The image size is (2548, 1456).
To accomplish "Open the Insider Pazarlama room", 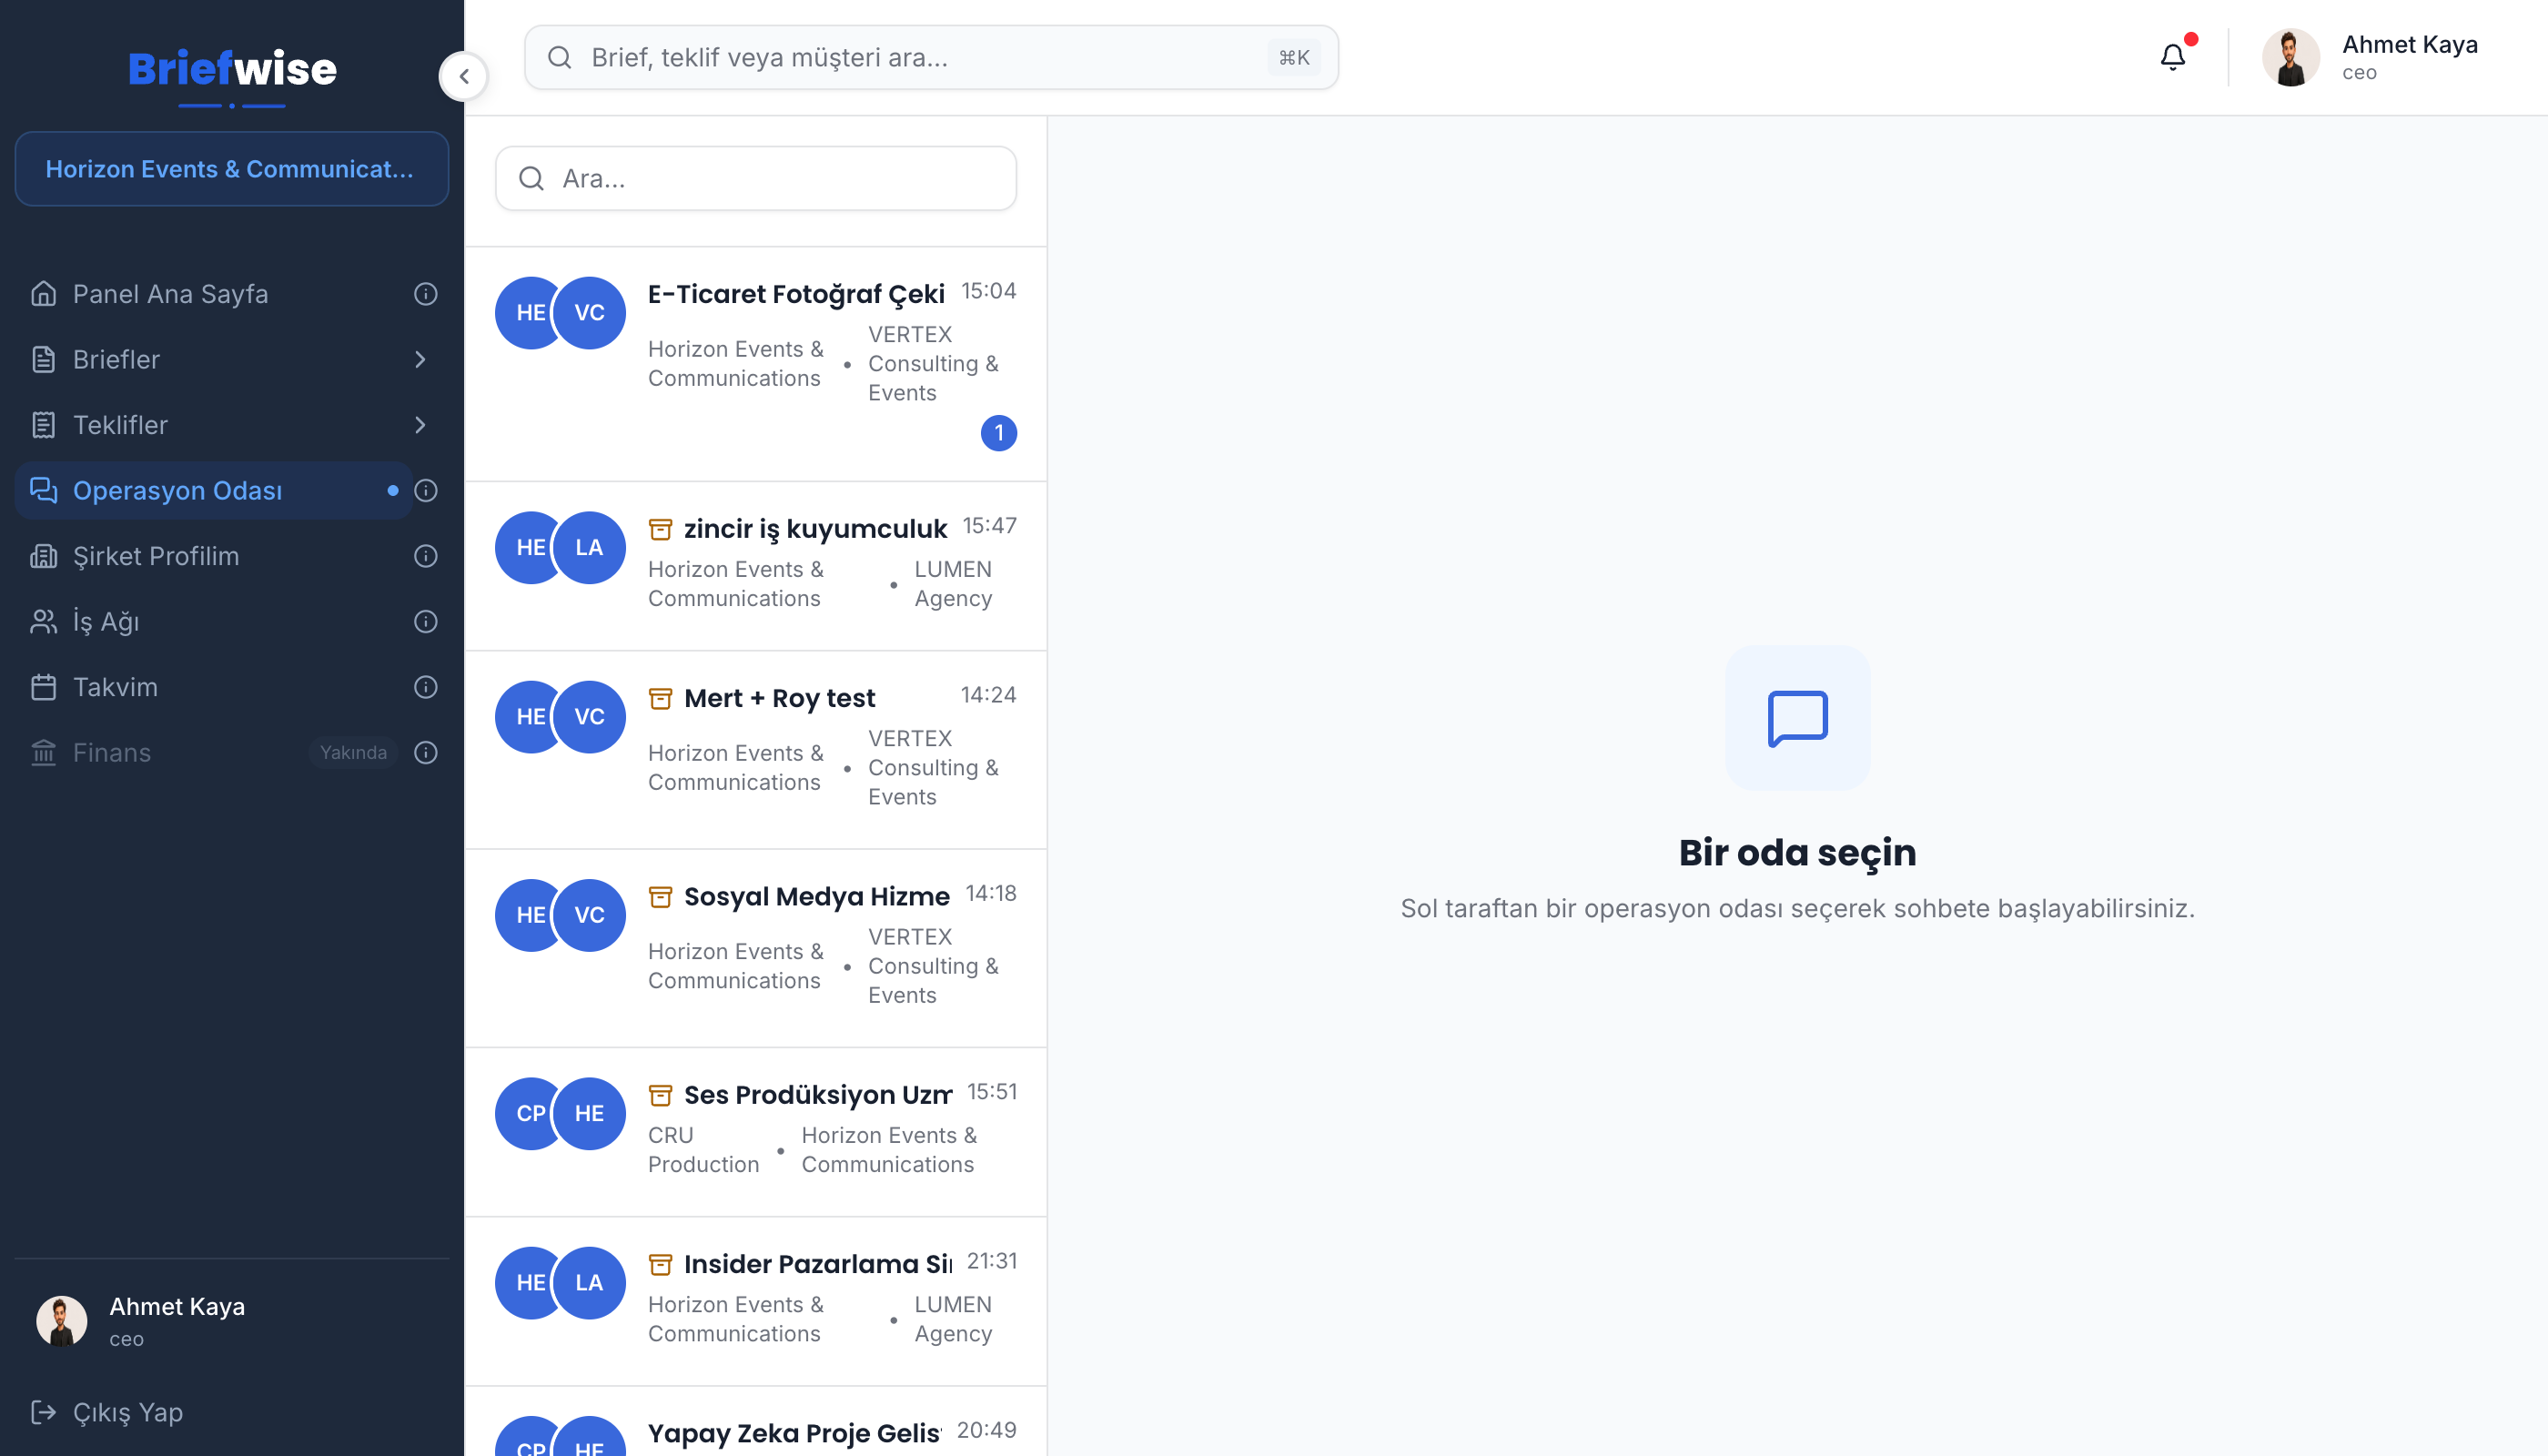I will coord(756,1301).
